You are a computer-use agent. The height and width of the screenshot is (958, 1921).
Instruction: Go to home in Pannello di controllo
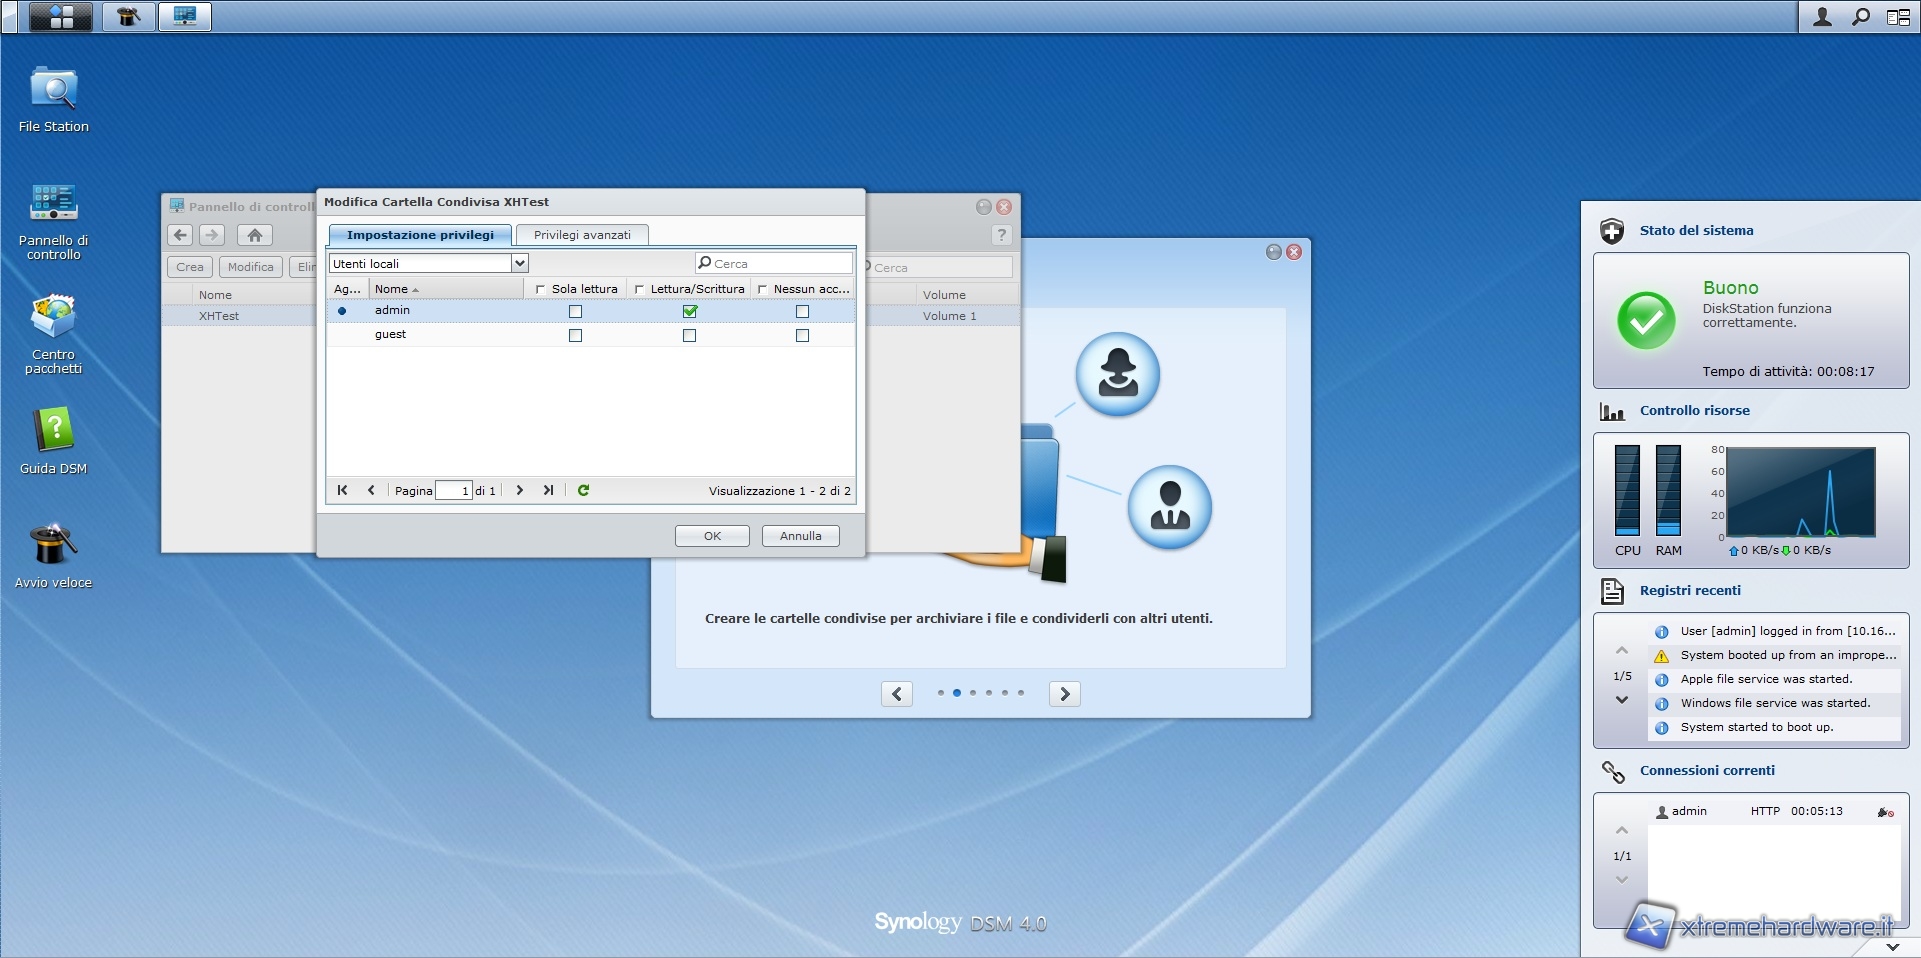255,235
